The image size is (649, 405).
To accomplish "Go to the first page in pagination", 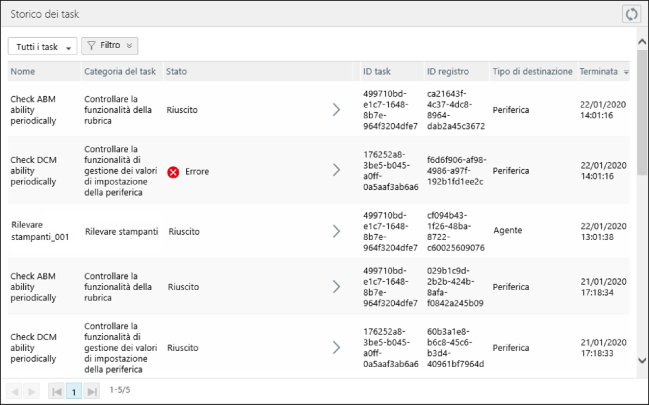I will [x=57, y=391].
